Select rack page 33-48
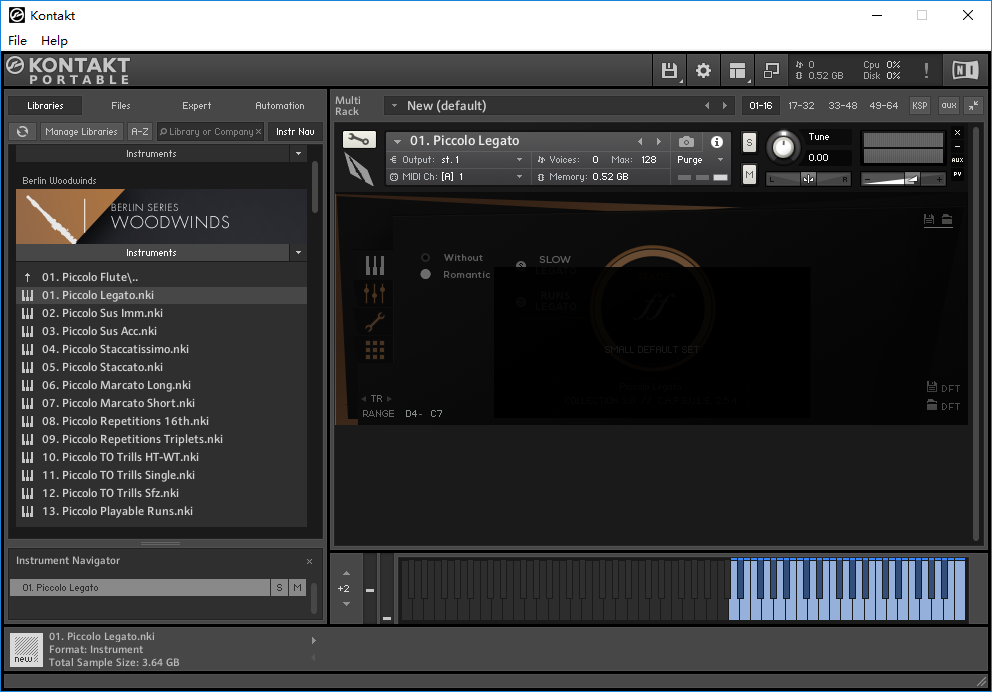The height and width of the screenshot is (692, 992). (843, 106)
